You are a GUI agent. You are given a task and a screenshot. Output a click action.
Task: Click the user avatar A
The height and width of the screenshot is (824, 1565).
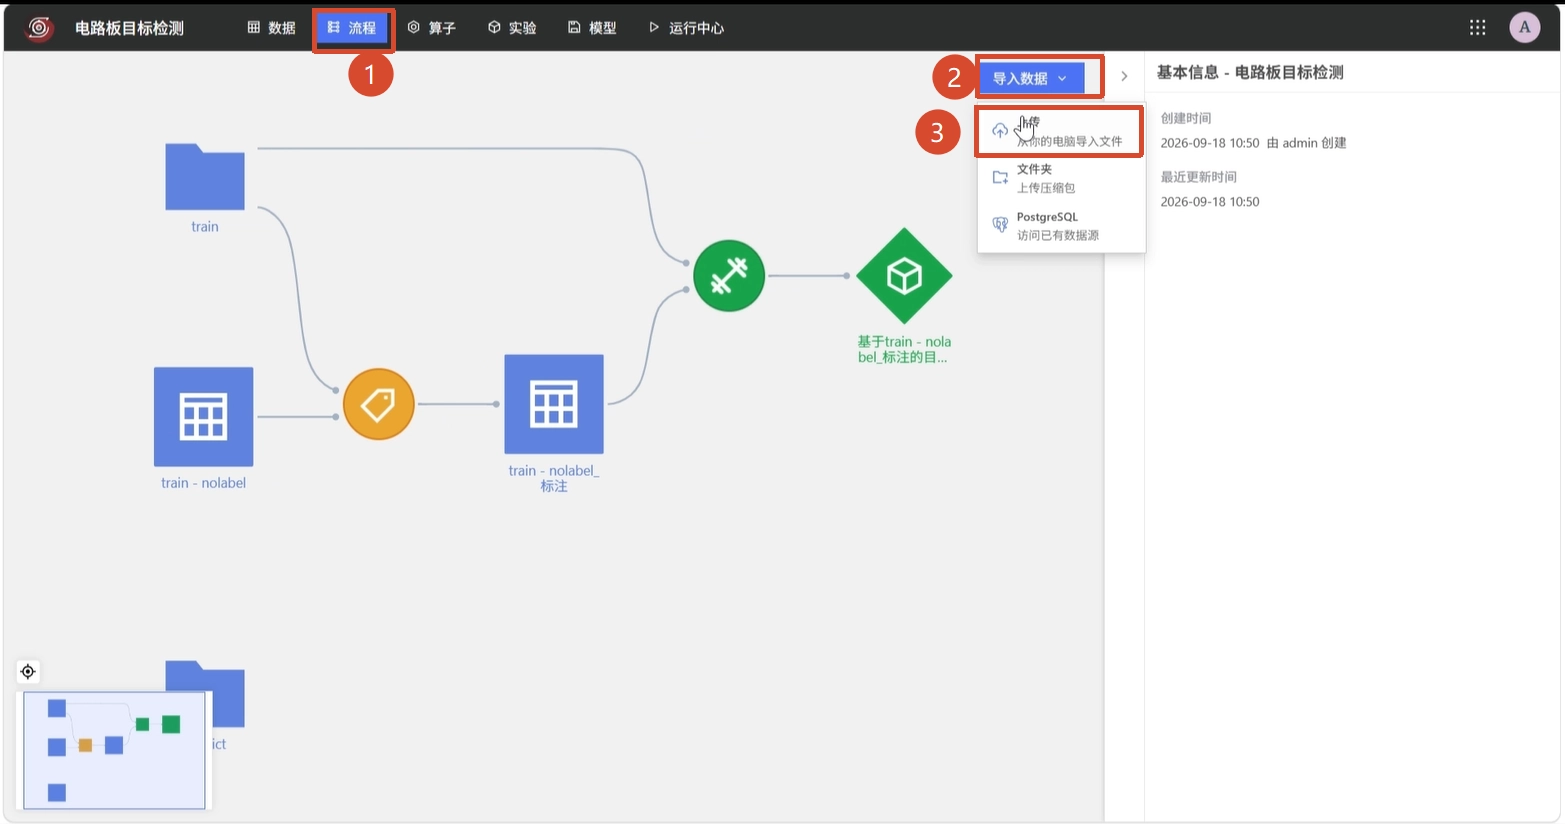click(1524, 28)
